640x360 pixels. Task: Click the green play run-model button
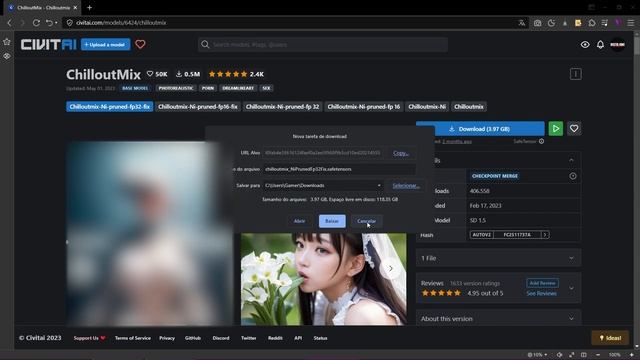556,129
